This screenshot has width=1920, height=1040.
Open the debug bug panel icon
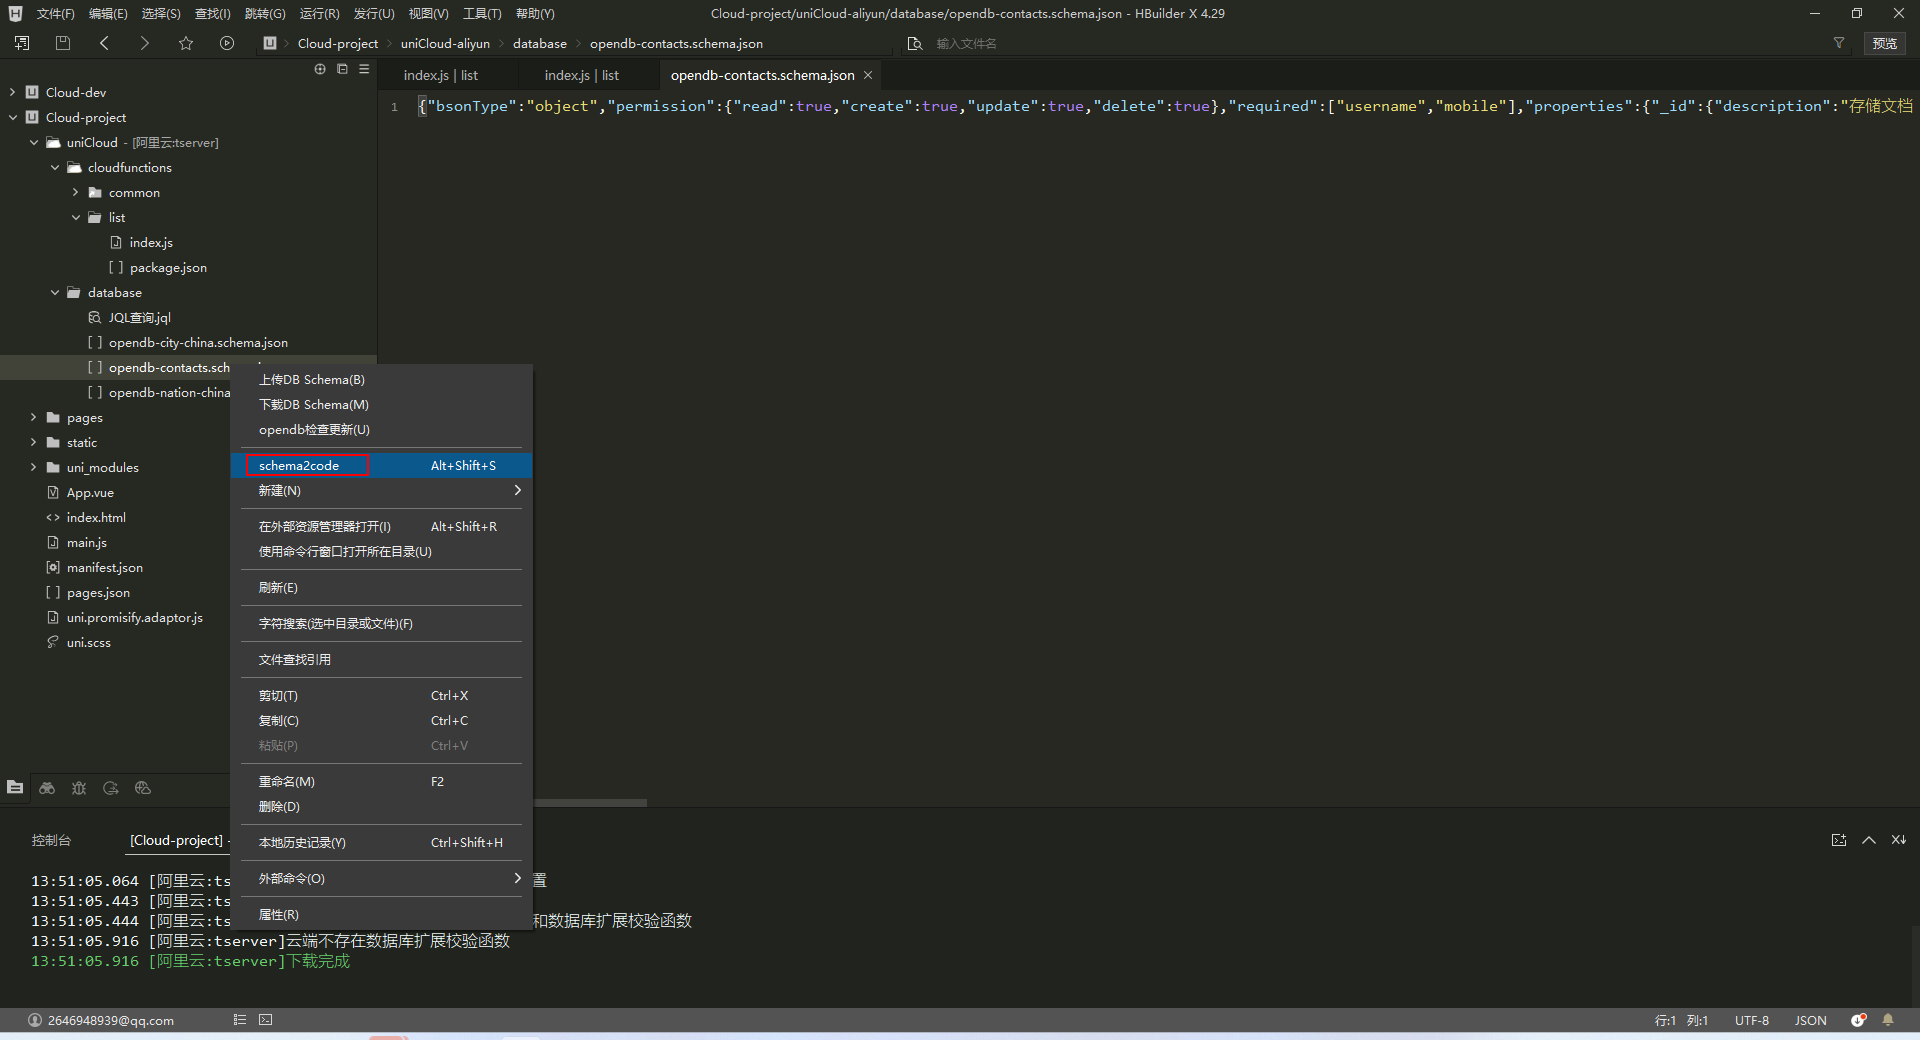click(x=79, y=788)
